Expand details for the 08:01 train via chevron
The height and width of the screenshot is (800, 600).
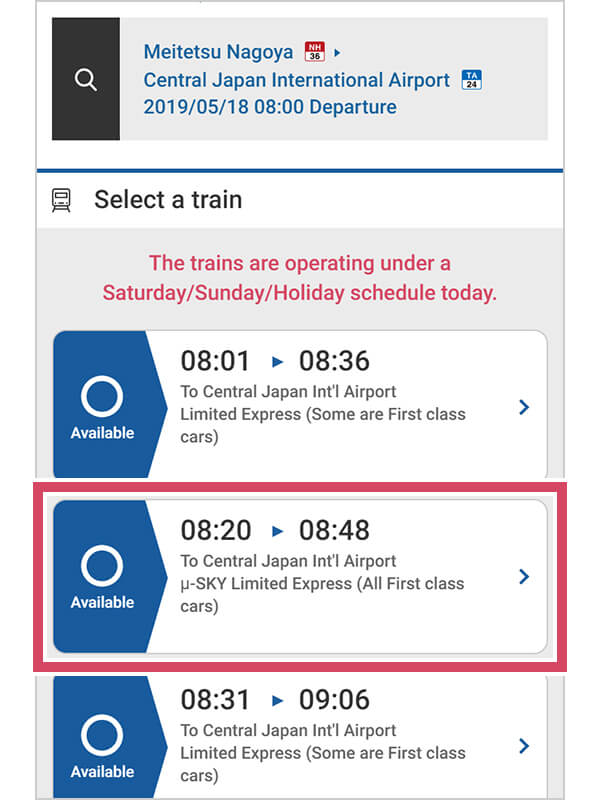tap(523, 408)
